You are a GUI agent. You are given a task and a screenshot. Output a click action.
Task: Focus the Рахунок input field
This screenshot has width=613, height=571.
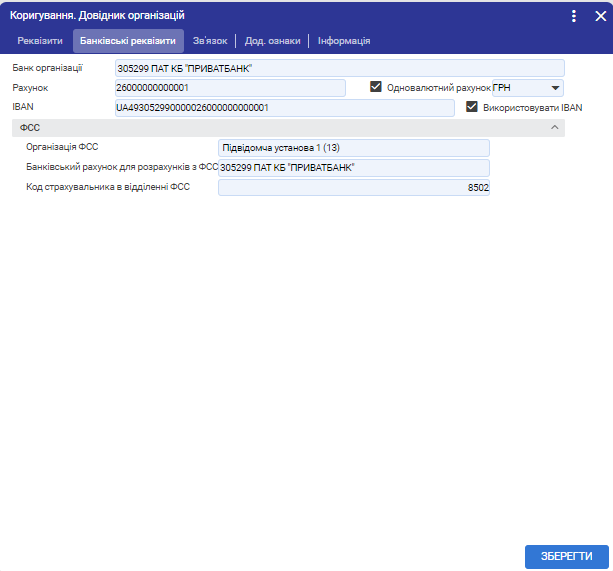pos(230,88)
